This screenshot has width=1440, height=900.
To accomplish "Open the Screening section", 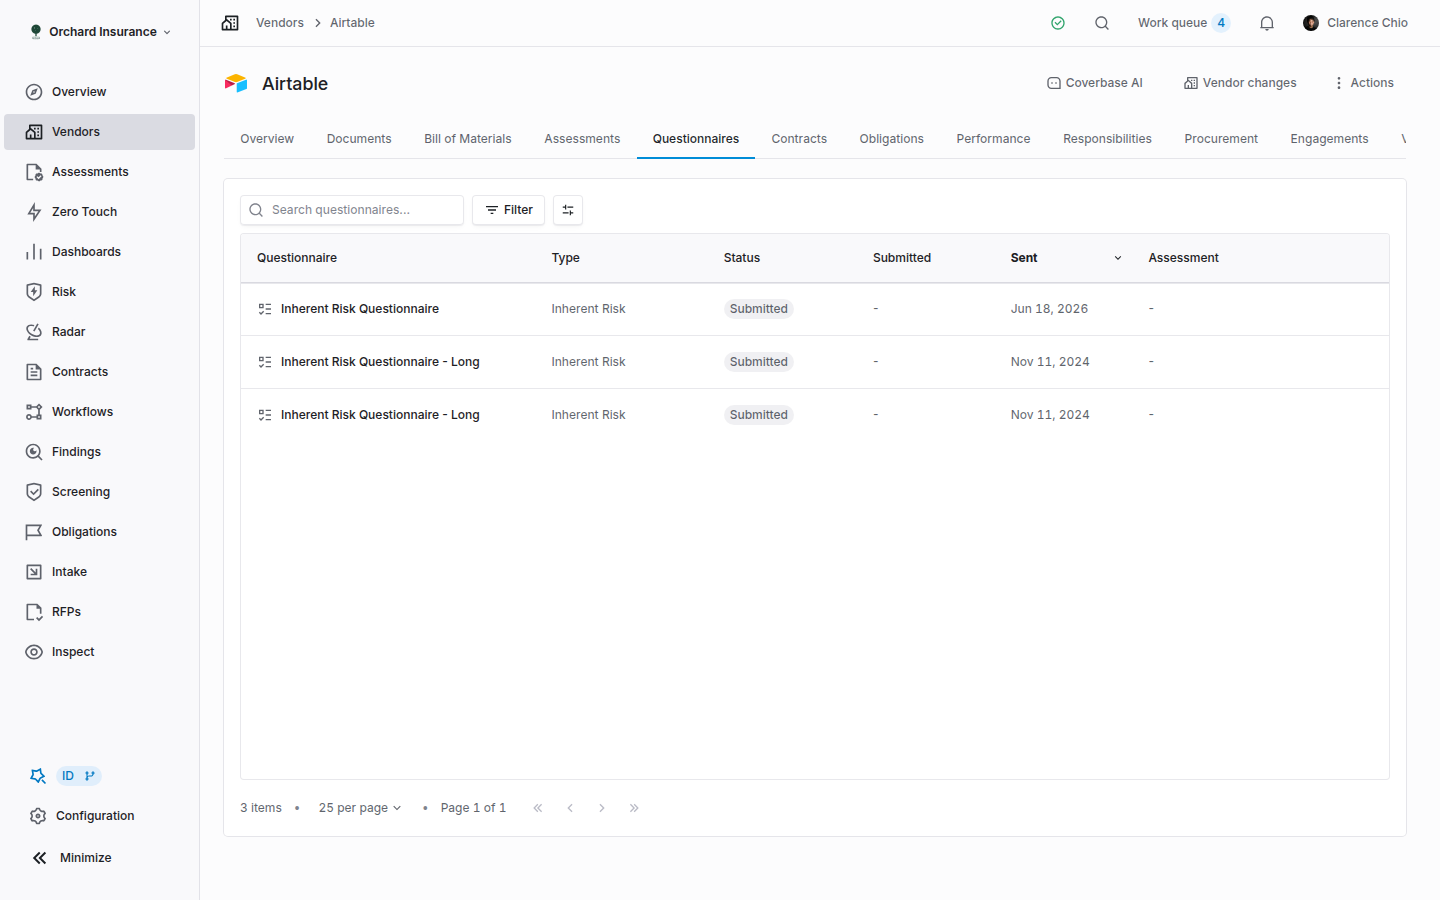I will click(x=99, y=492).
